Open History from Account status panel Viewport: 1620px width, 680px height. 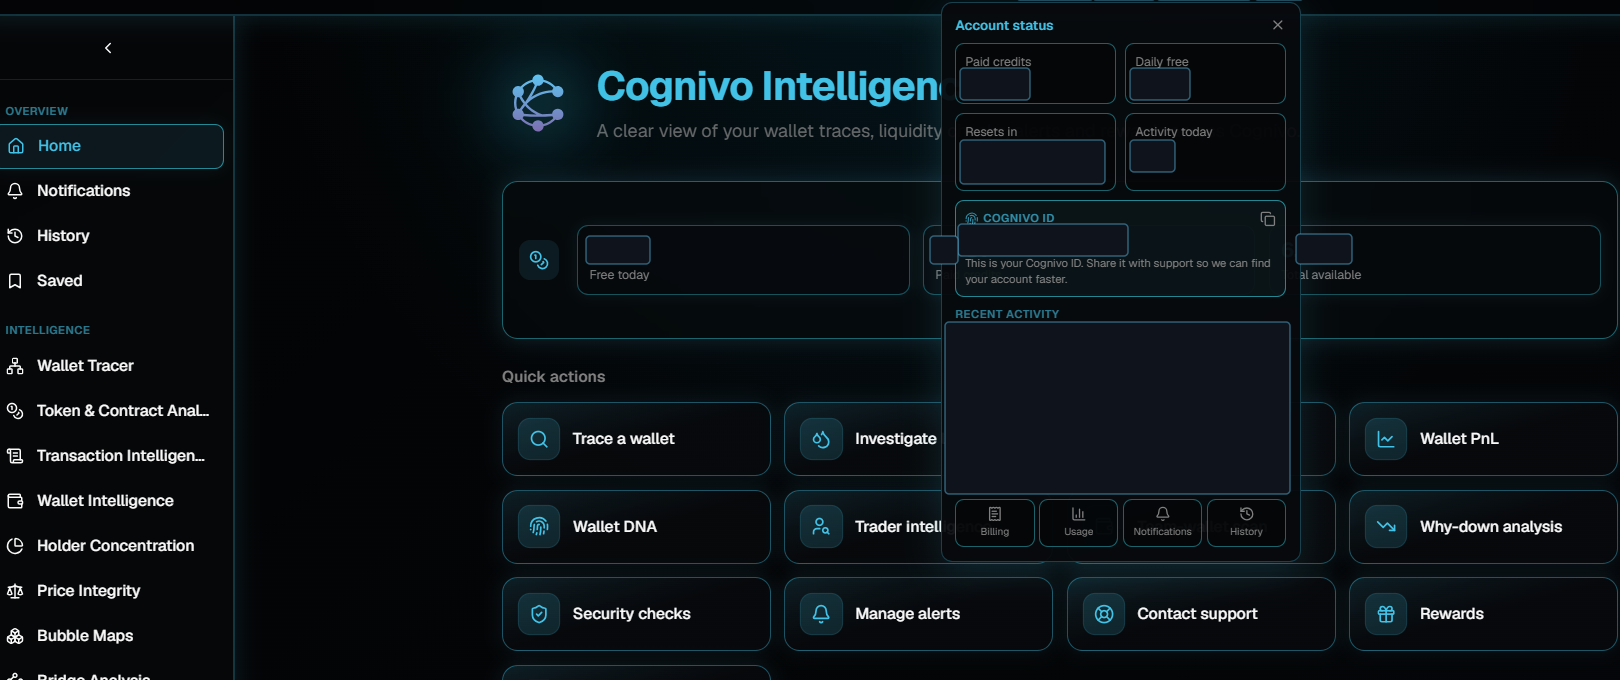click(x=1246, y=522)
